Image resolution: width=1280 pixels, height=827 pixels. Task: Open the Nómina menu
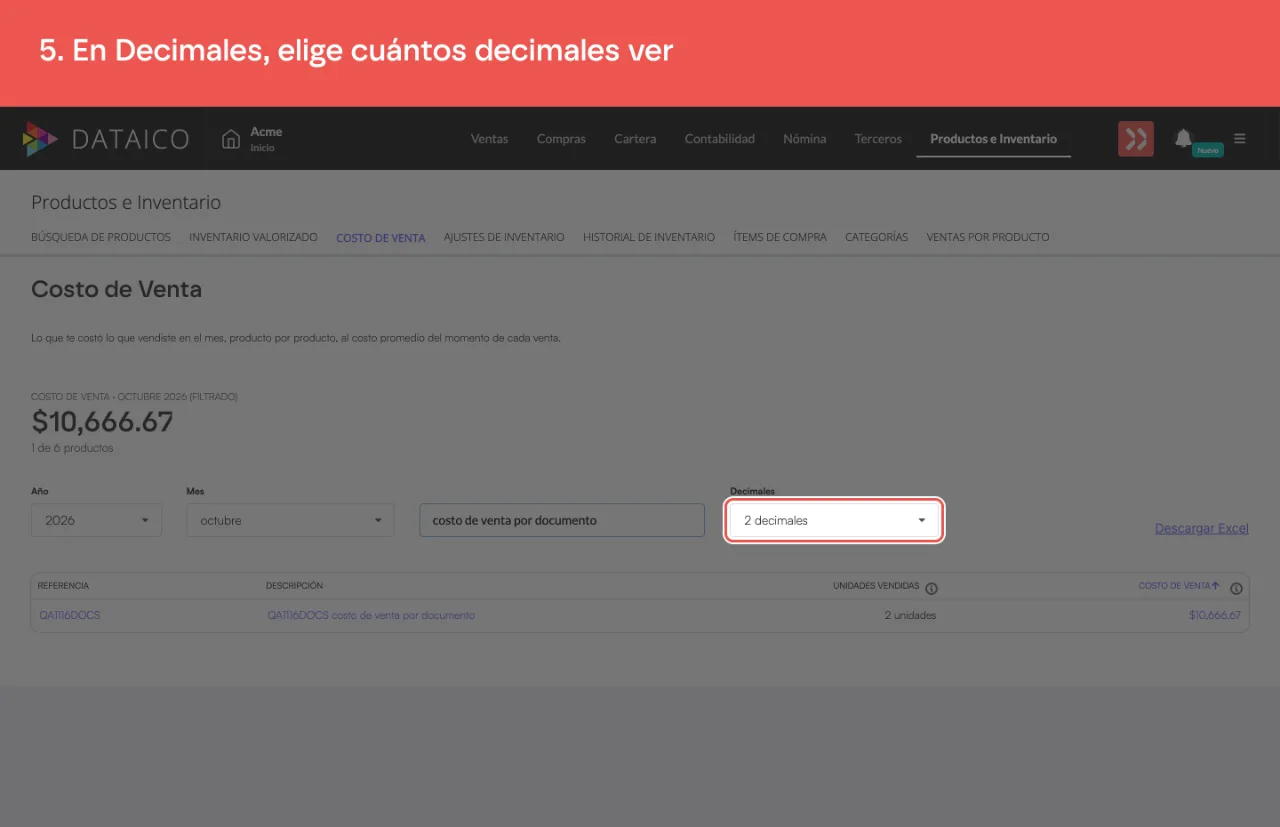click(804, 139)
